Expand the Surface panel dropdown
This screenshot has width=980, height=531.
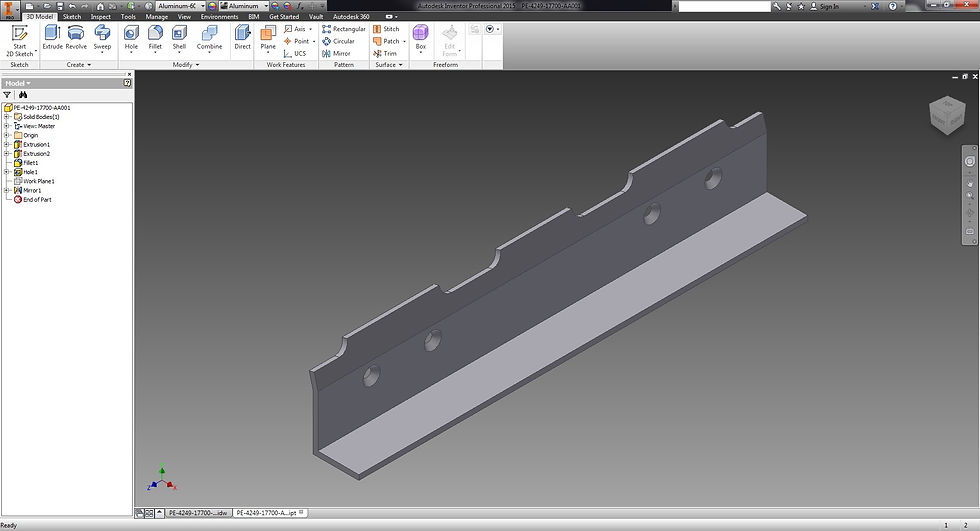coord(389,65)
